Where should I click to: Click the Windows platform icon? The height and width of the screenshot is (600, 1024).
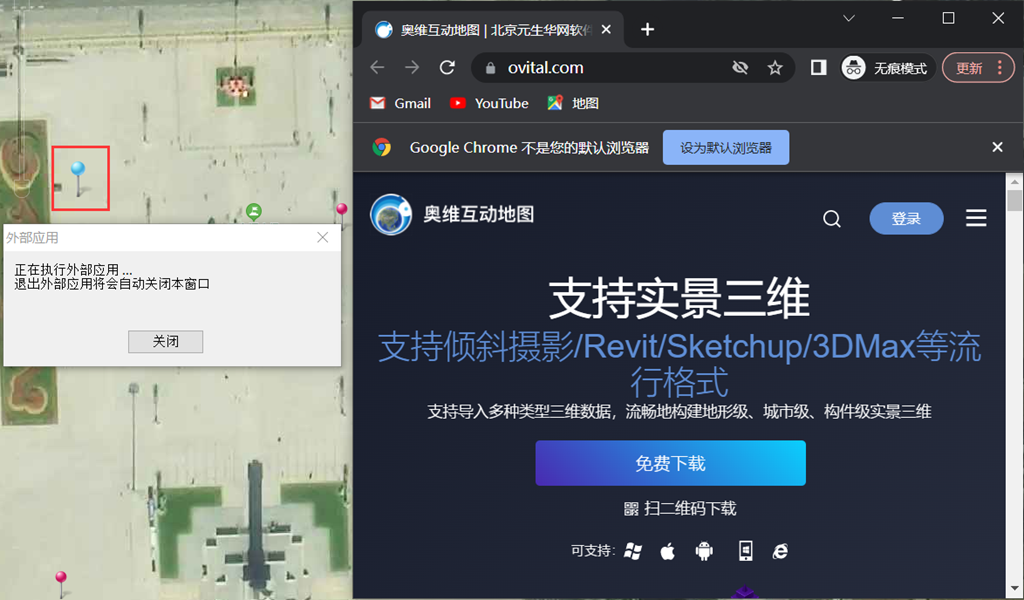coord(632,551)
